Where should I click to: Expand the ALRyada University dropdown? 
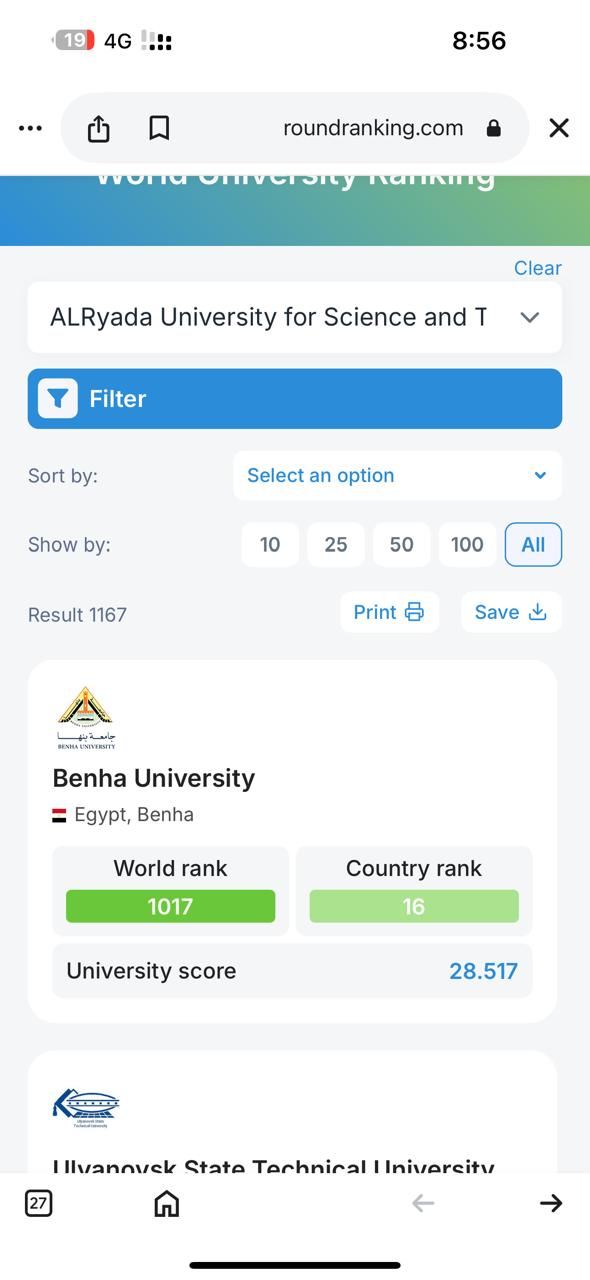(295, 317)
